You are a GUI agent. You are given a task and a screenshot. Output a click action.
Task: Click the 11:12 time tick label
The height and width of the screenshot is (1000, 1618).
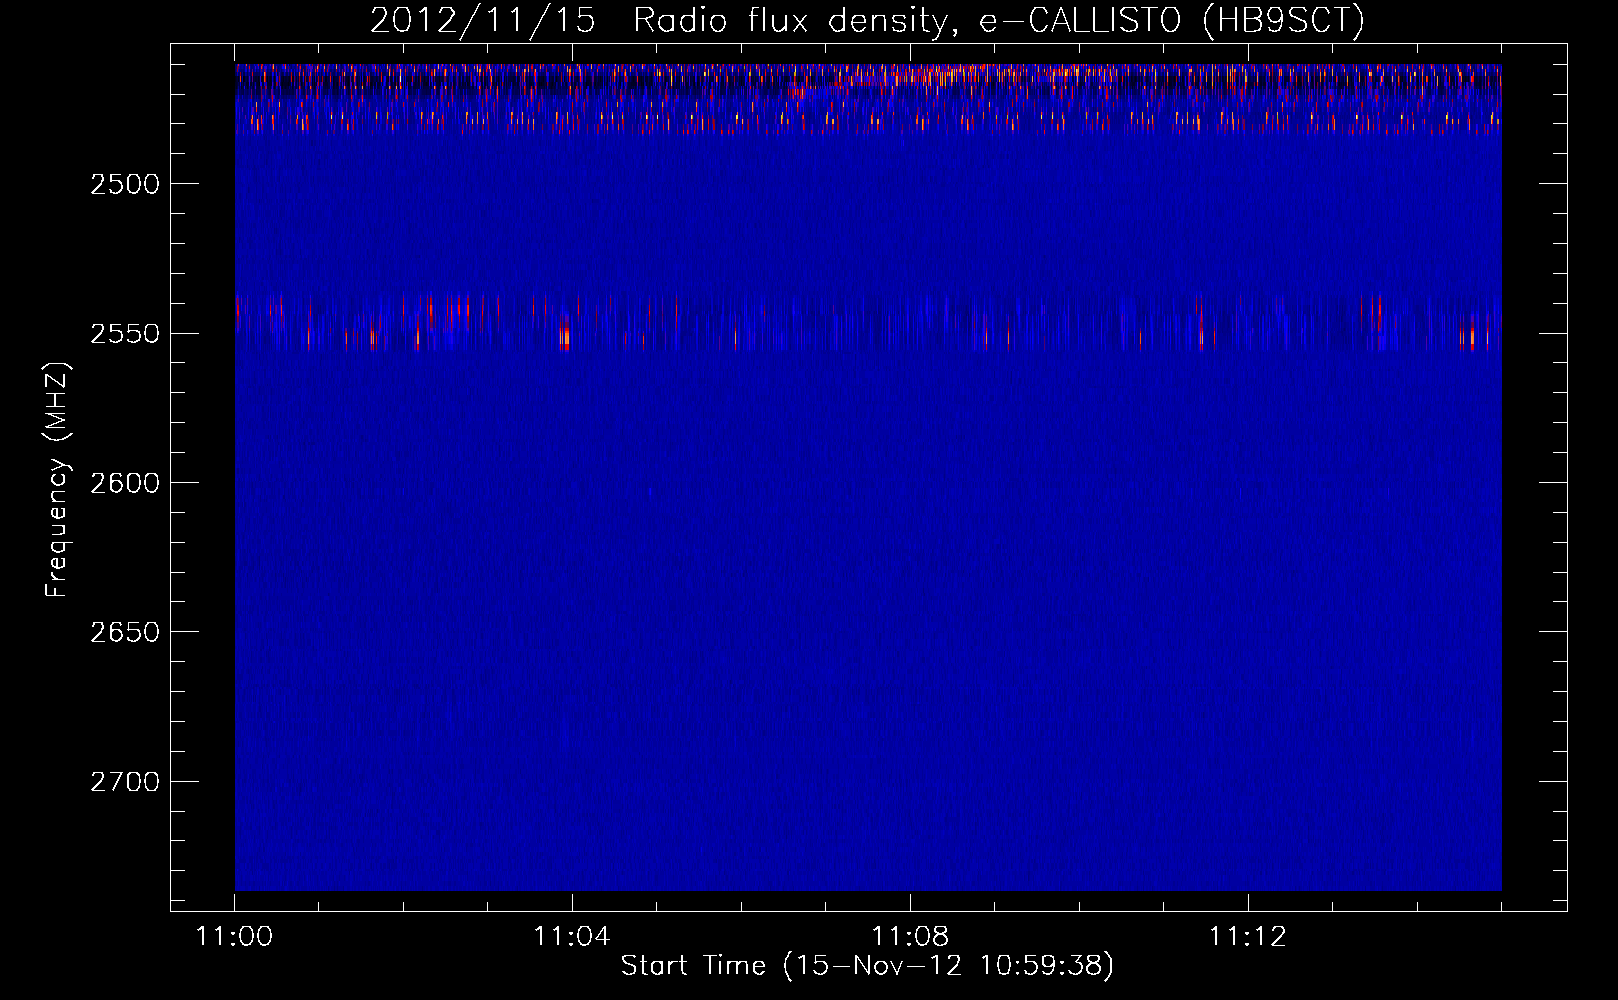click(x=1247, y=937)
